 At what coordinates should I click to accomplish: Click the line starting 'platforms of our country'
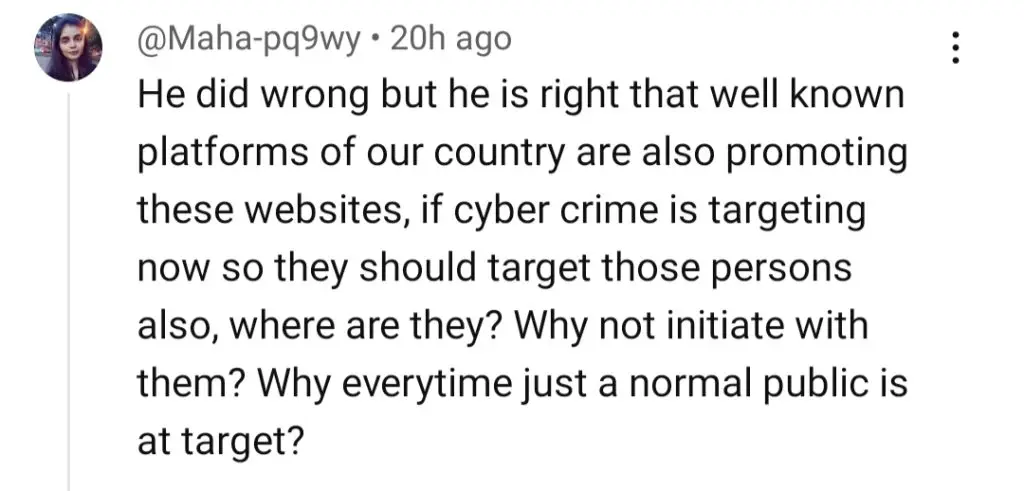click(x=522, y=155)
